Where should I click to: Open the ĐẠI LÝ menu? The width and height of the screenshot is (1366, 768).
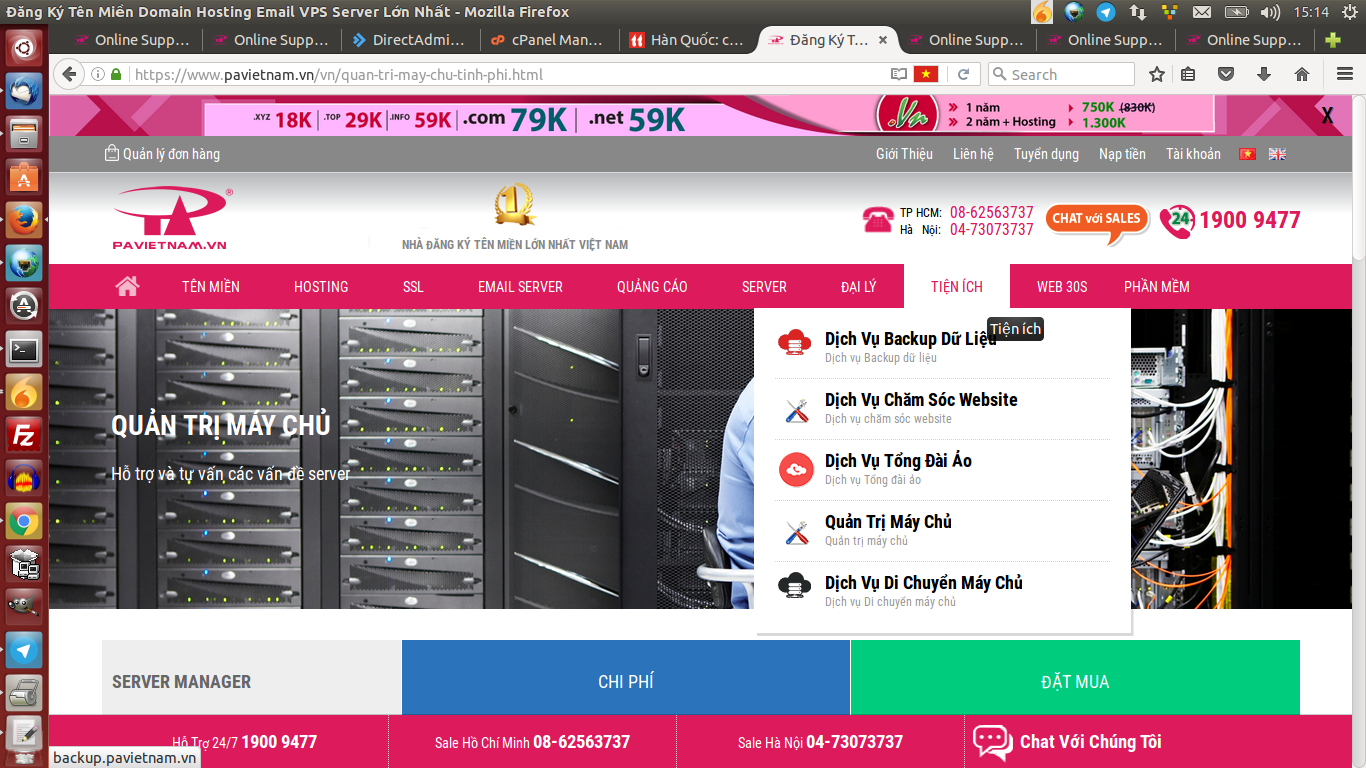pos(858,287)
